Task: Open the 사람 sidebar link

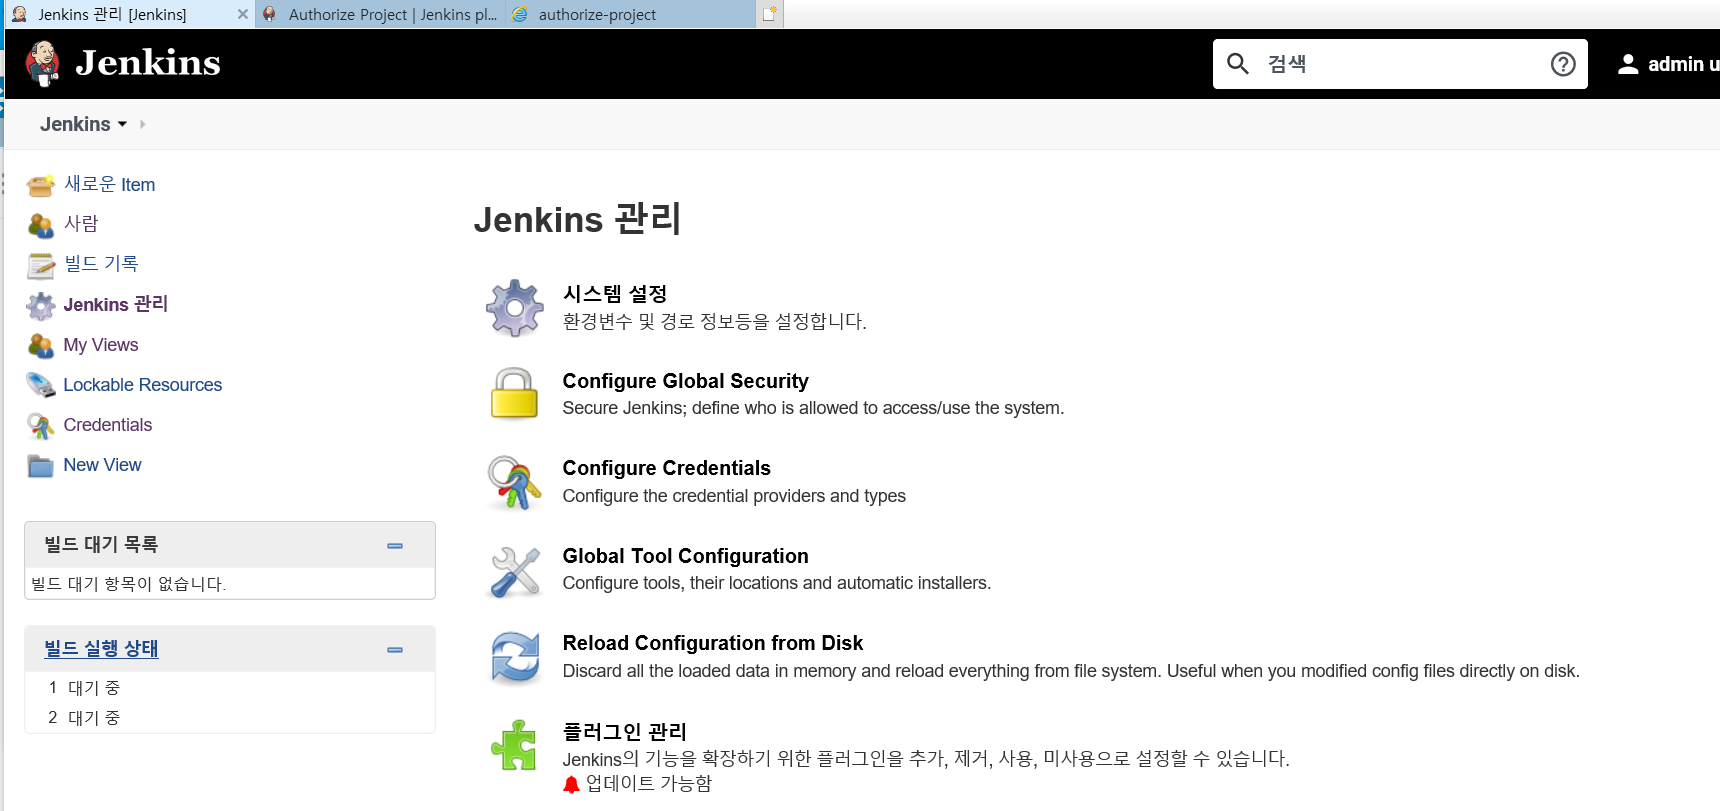Action: (x=81, y=224)
